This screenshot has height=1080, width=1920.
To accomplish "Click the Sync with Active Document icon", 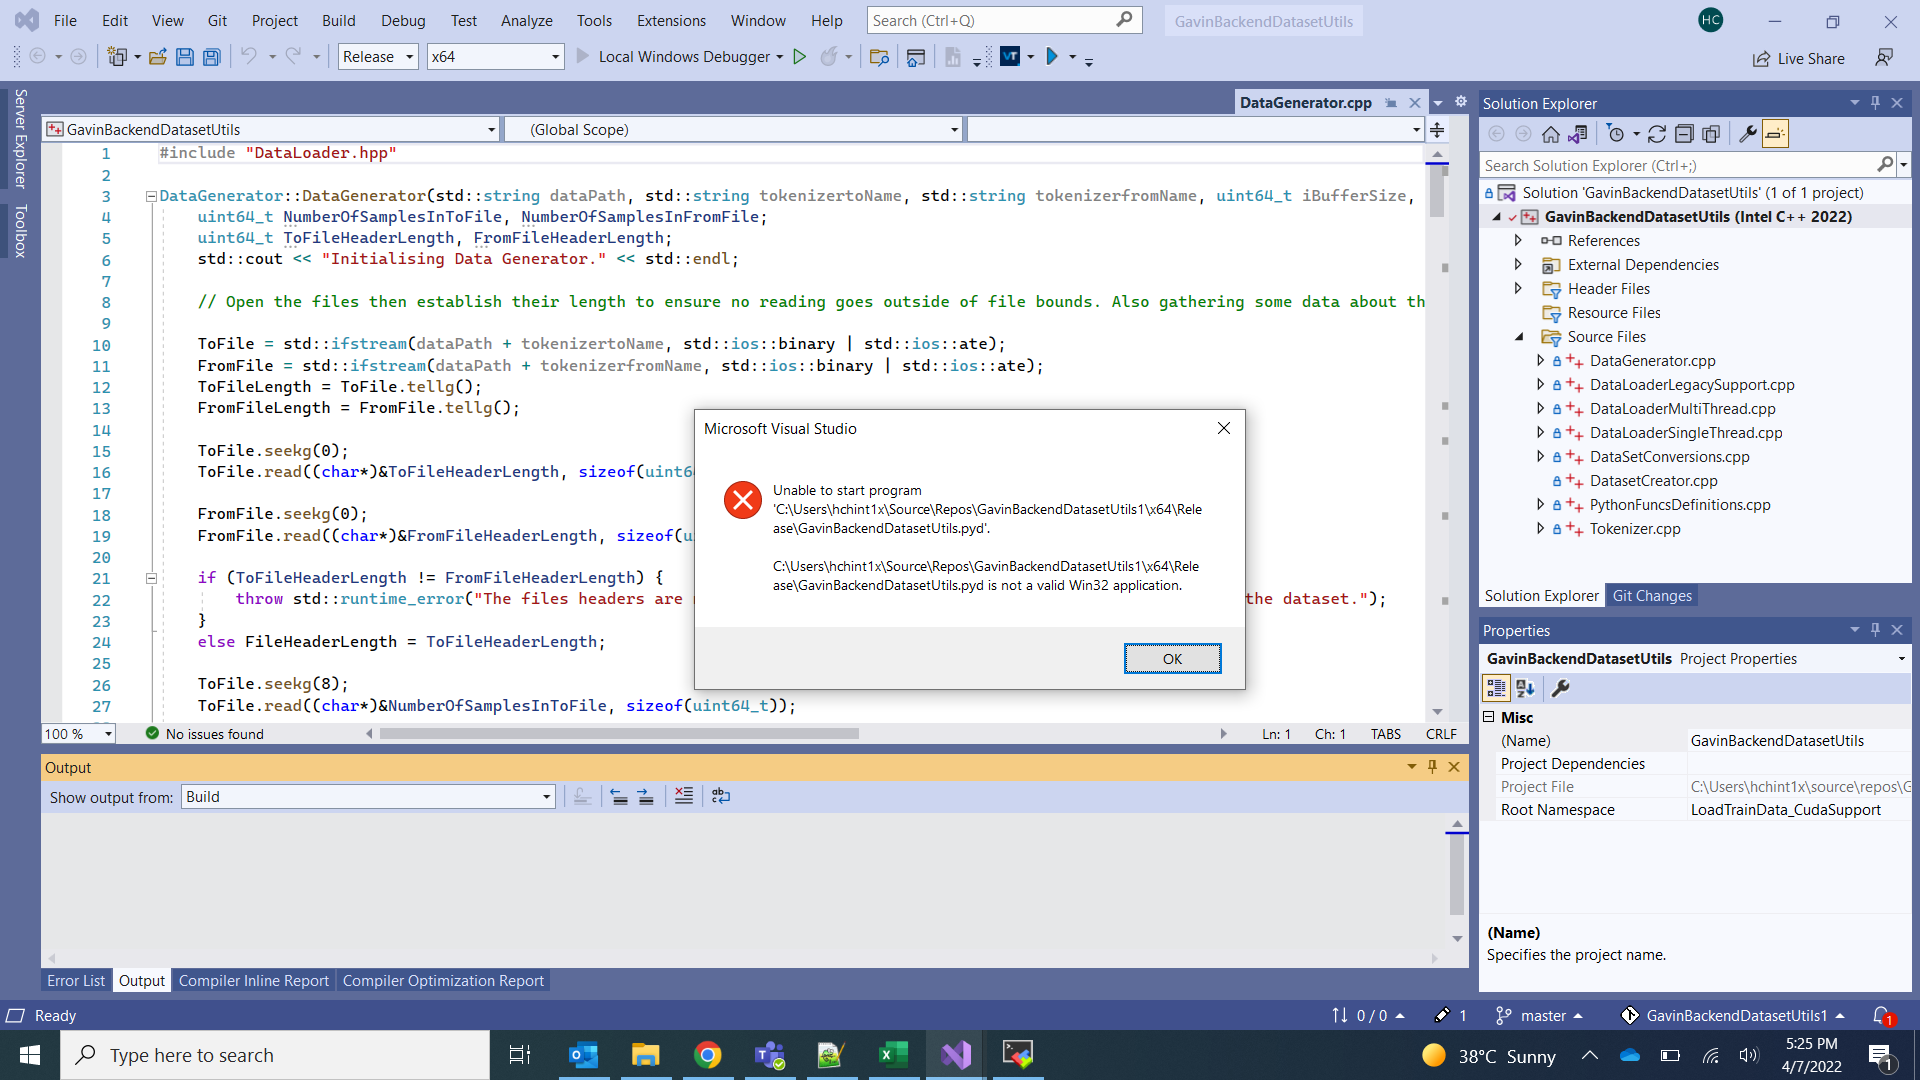I will [x=1578, y=133].
